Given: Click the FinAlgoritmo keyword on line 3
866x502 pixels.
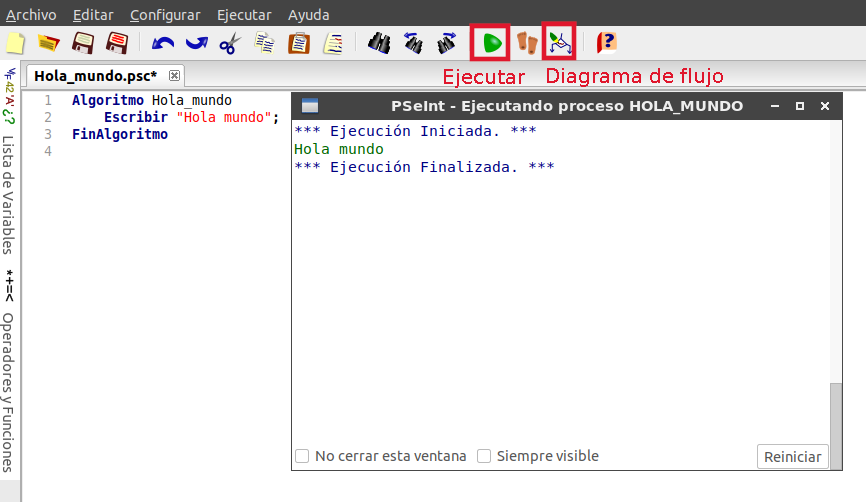Looking at the screenshot, I should coord(120,134).
